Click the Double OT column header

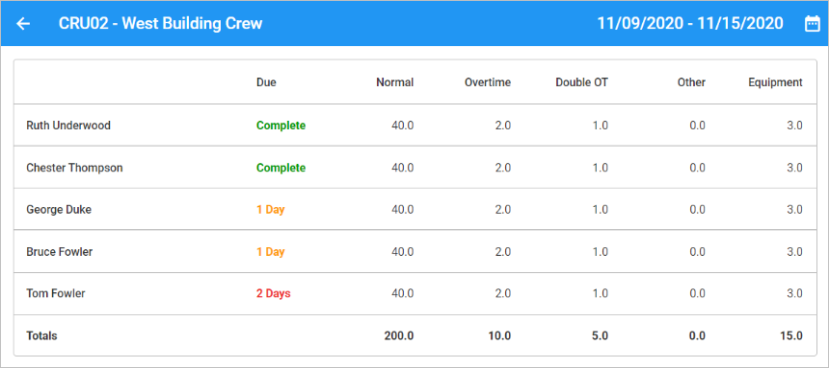coord(582,82)
